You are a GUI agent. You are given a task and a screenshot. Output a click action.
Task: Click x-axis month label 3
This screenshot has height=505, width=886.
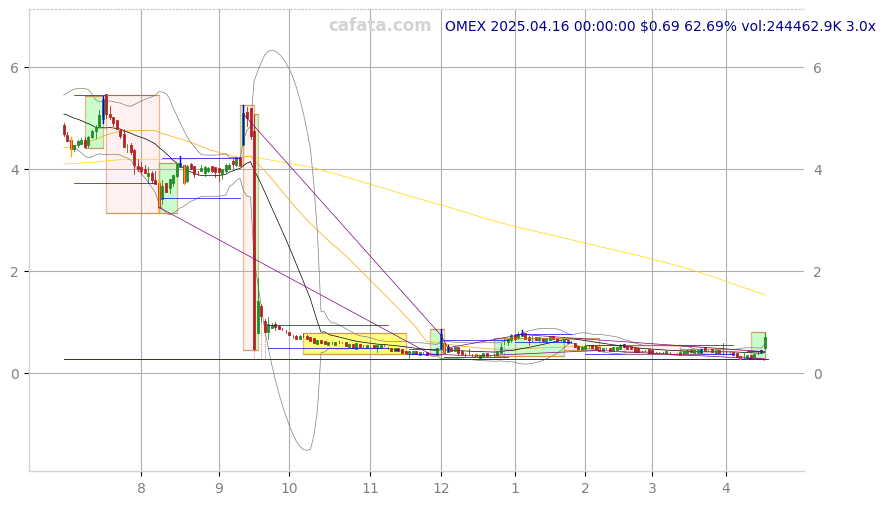pyautogui.click(x=652, y=488)
